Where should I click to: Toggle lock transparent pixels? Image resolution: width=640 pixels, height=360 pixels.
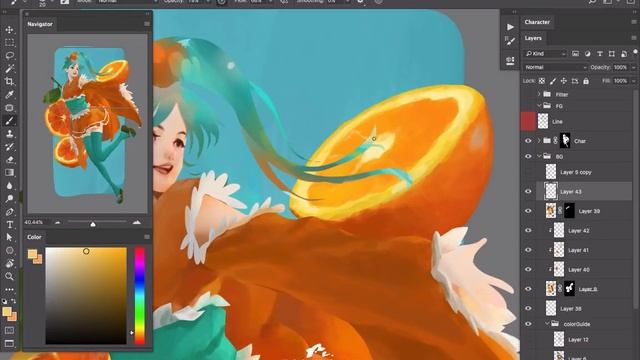click(542, 81)
